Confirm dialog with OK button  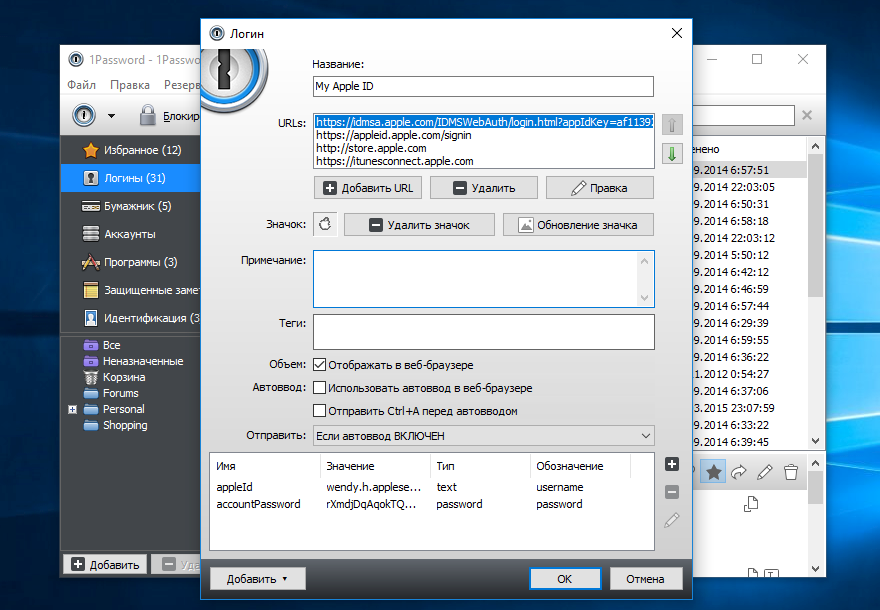coord(565,579)
